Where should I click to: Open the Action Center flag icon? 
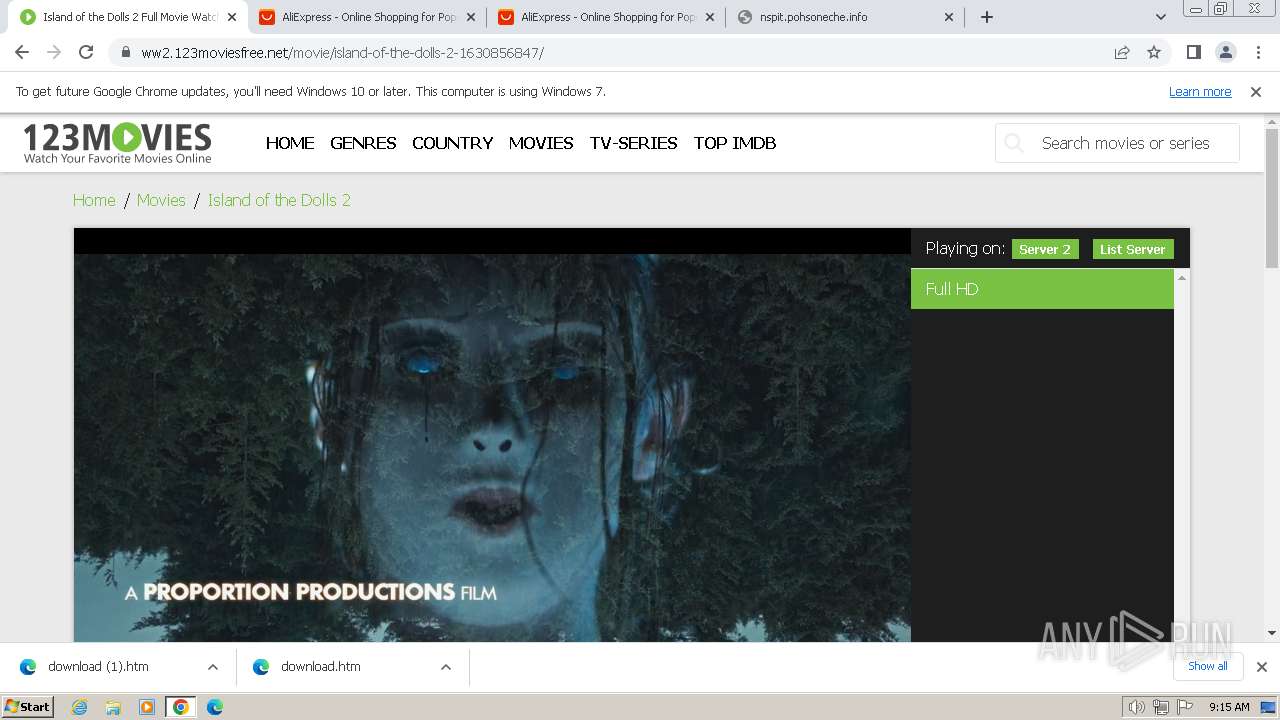coord(1185,707)
